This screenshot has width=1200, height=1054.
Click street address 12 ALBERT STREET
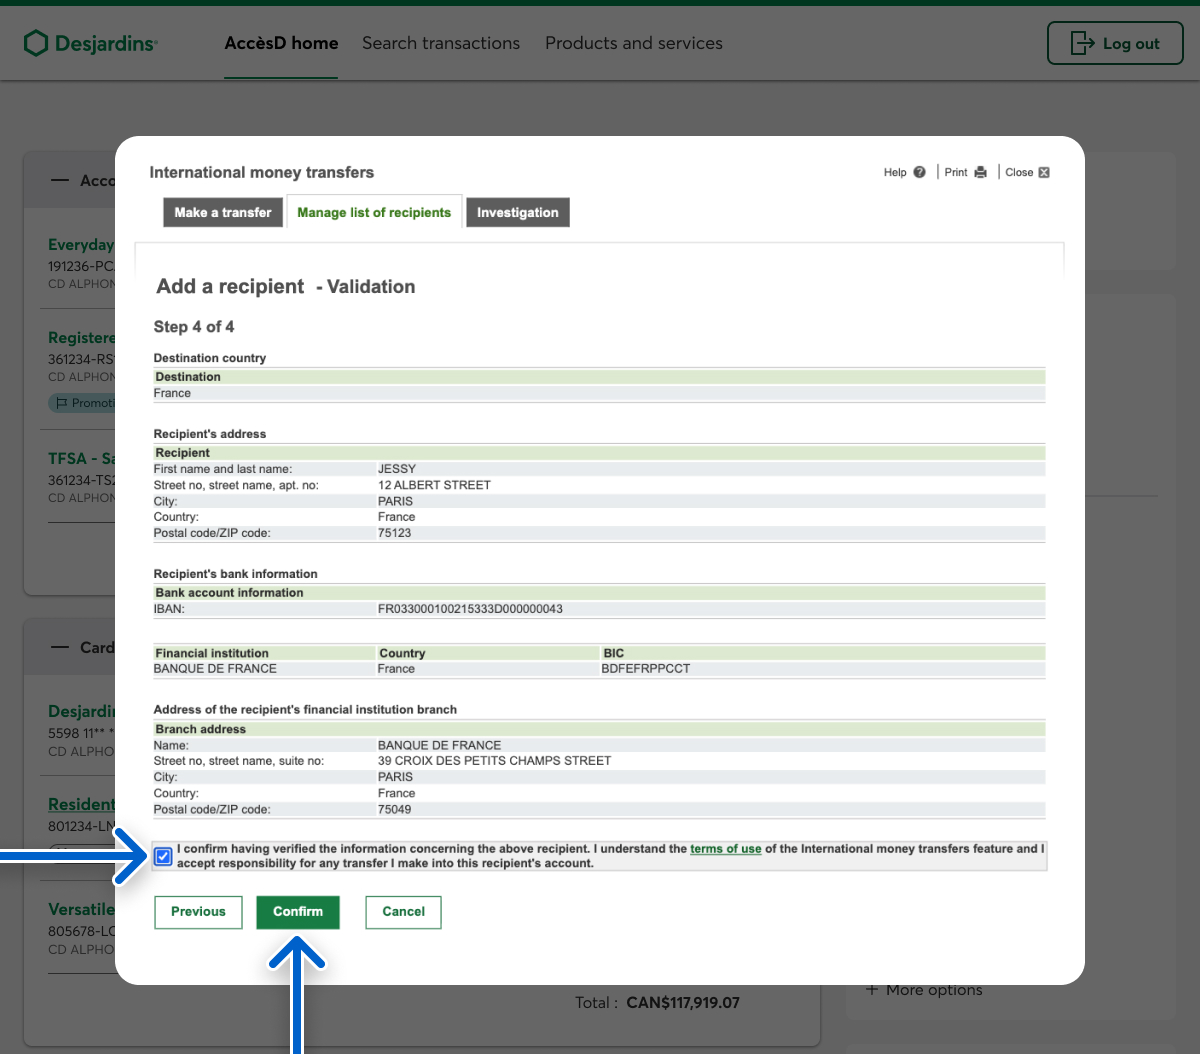tap(434, 485)
